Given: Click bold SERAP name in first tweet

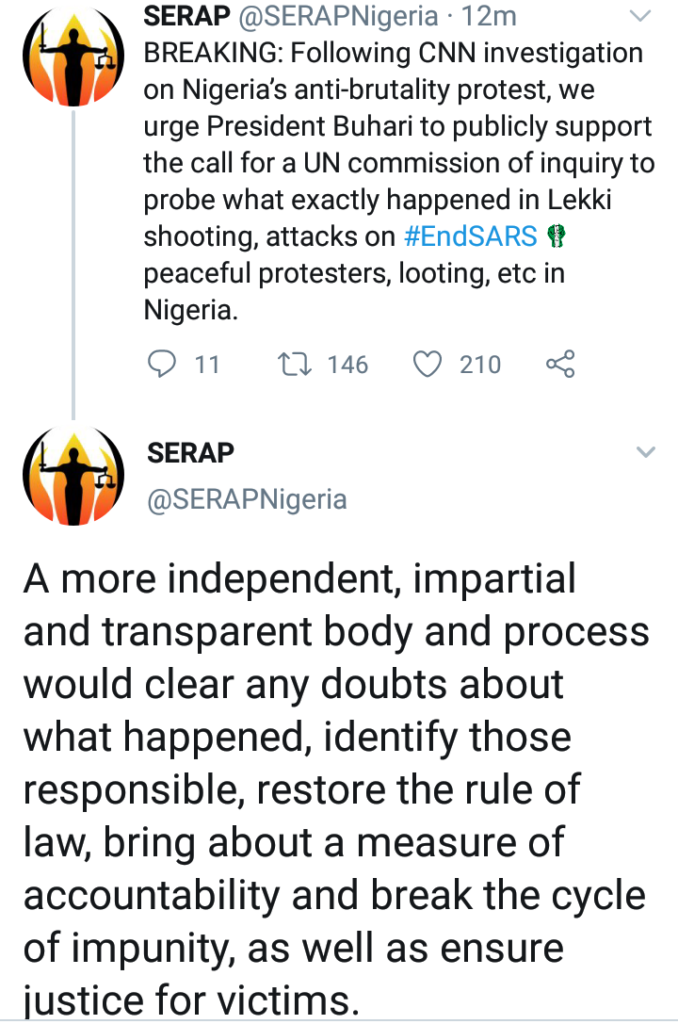Looking at the screenshot, I should (187, 16).
